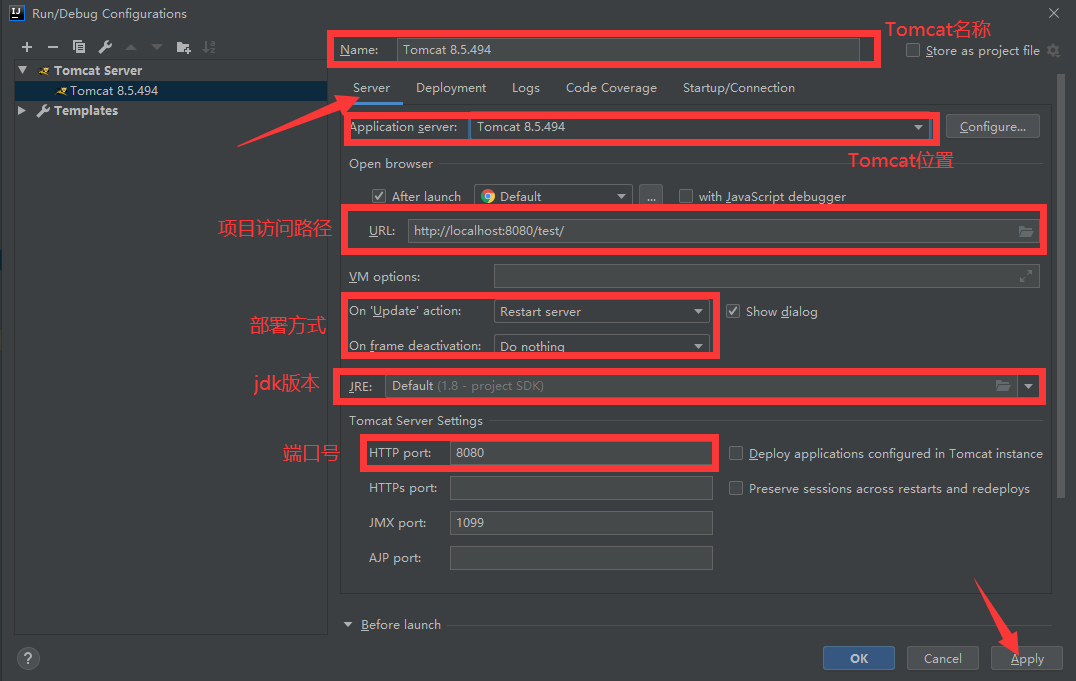Switch to the Code Coverage tab
This screenshot has height=681, width=1076.
(x=611, y=88)
